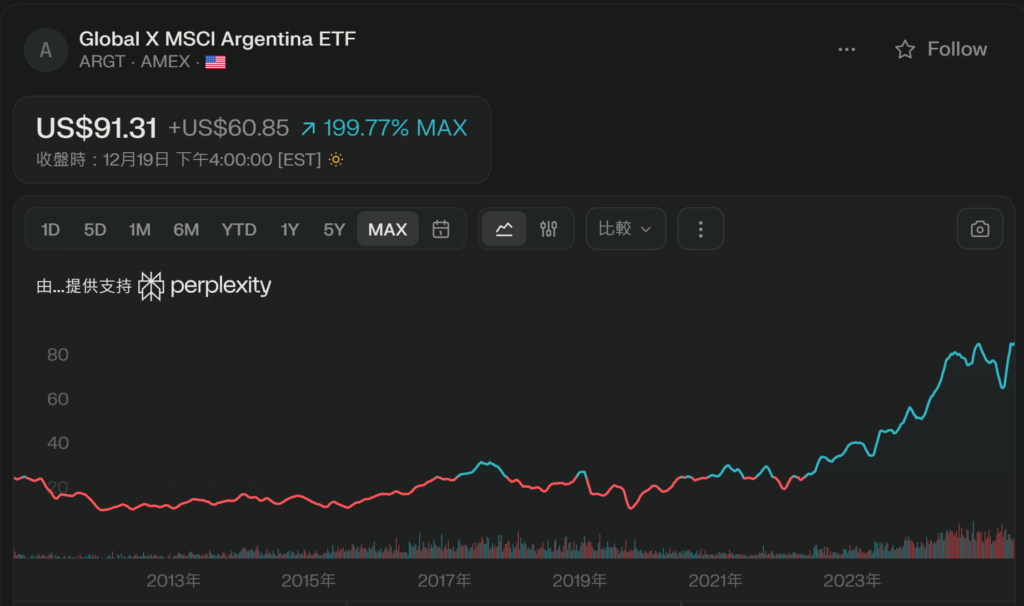Switch chart to 1M range
Viewport: 1024px width, 606px height.
(139, 229)
